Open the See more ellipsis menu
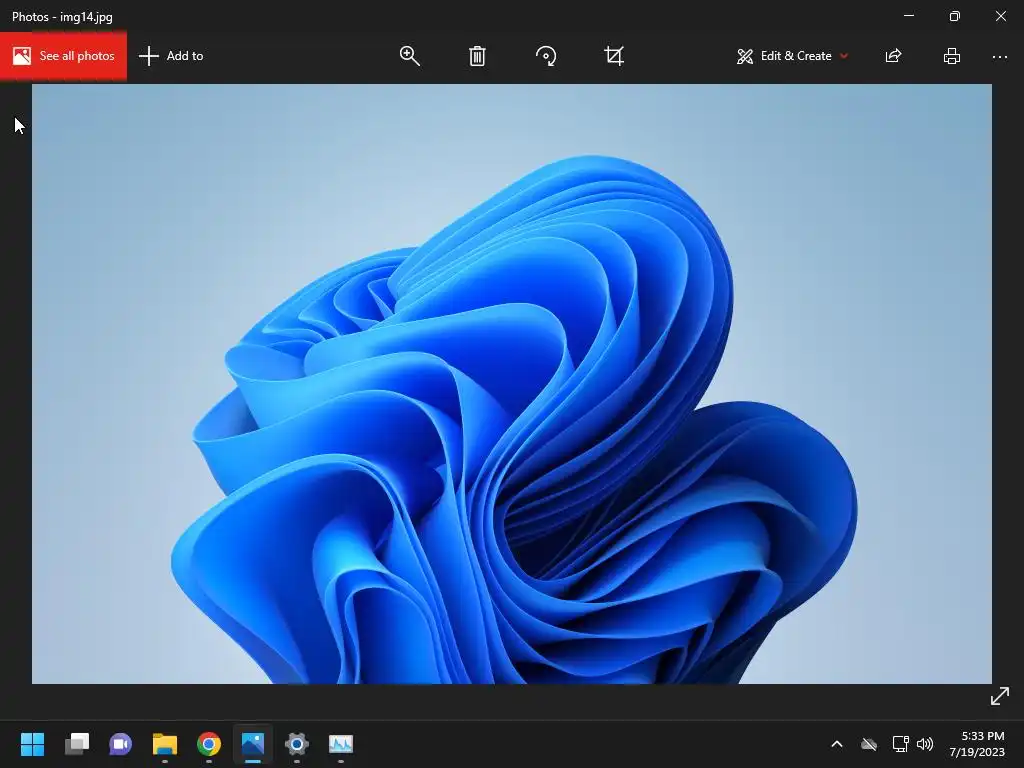Image resolution: width=1024 pixels, height=768 pixels. [1000, 57]
